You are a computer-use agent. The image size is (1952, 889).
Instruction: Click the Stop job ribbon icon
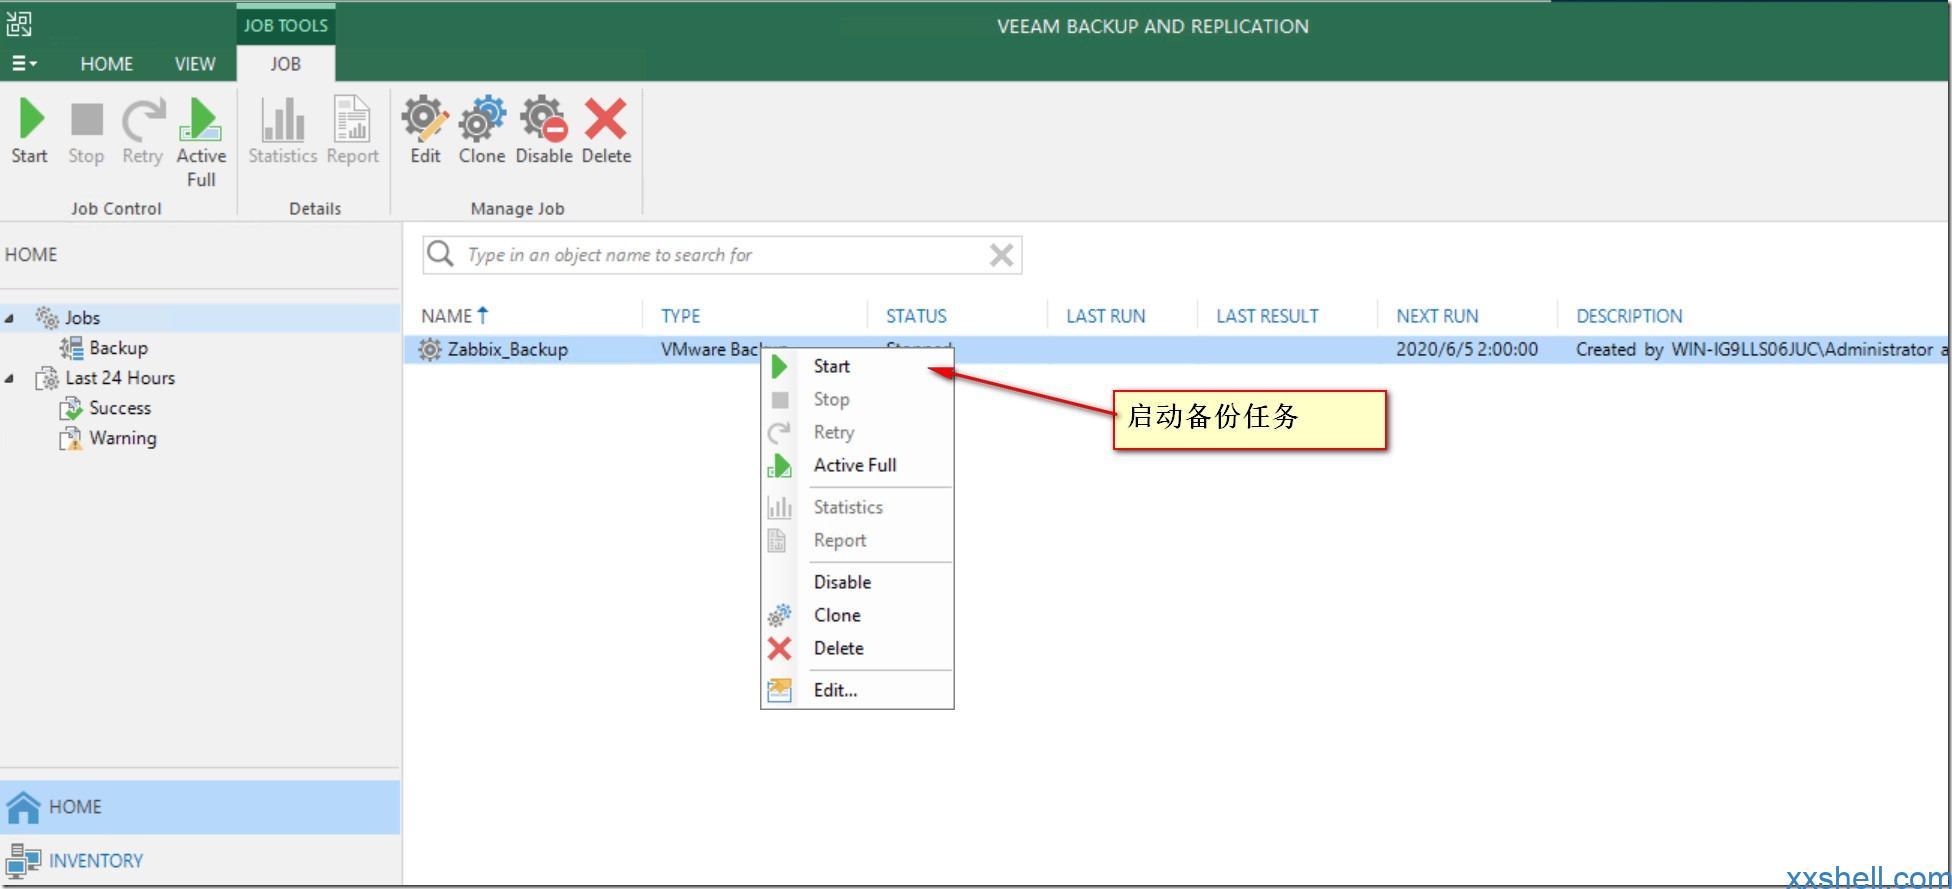[86, 131]
